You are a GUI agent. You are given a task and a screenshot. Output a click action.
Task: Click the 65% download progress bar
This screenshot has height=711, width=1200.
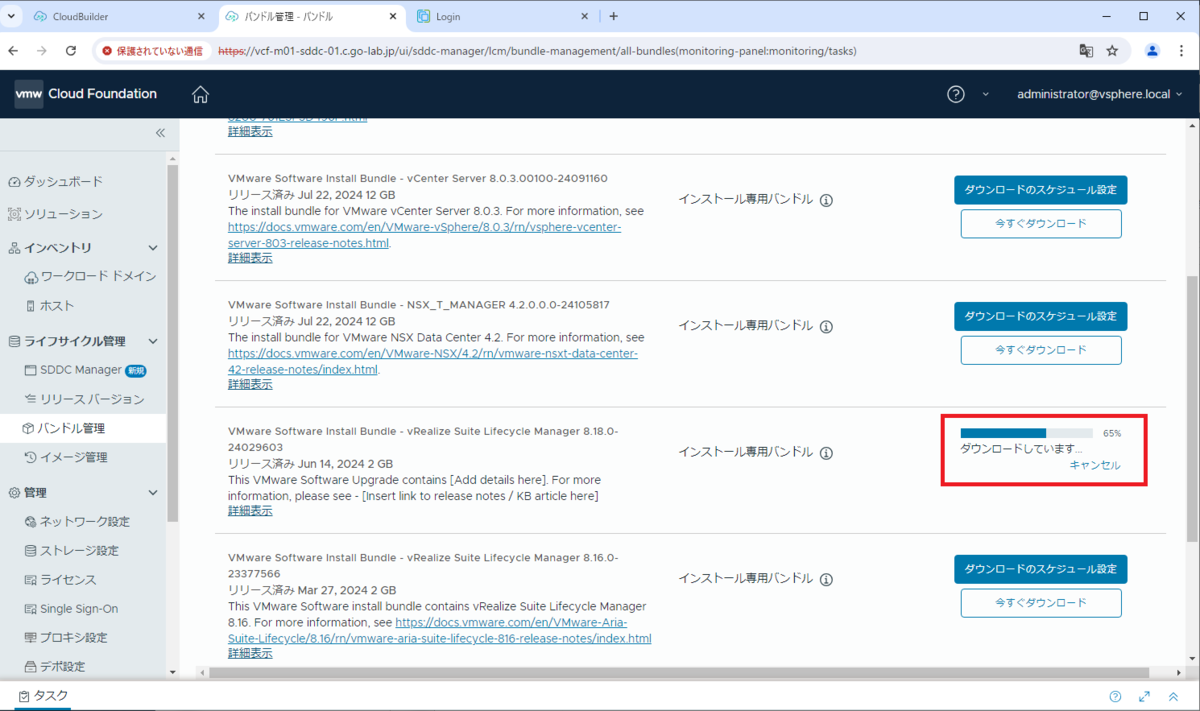1027,434
